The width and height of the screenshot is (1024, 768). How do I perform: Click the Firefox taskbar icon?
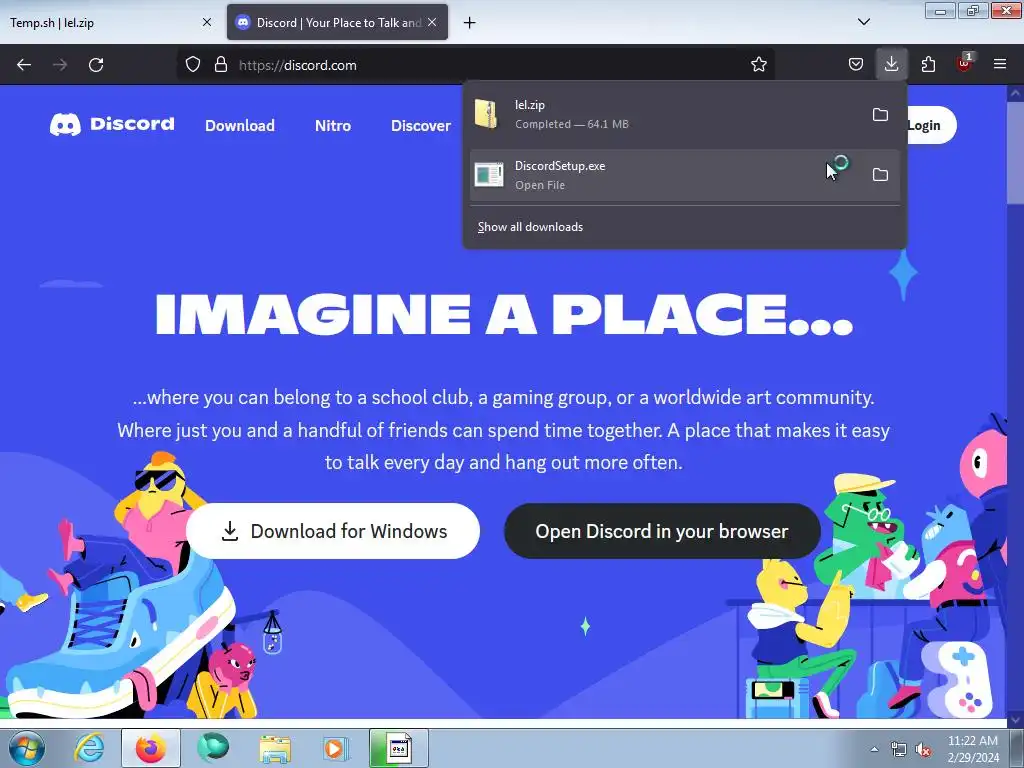pyautogui.click(x=151, y=748)
